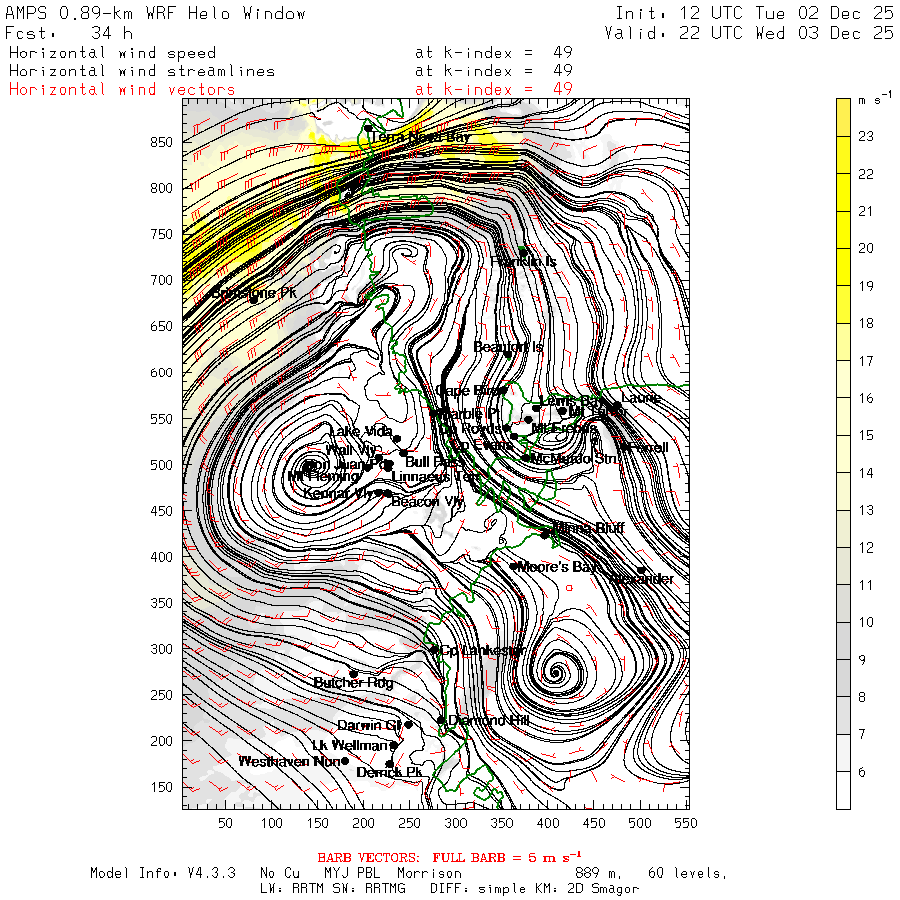Click the Alexander station label

point(641,579)
